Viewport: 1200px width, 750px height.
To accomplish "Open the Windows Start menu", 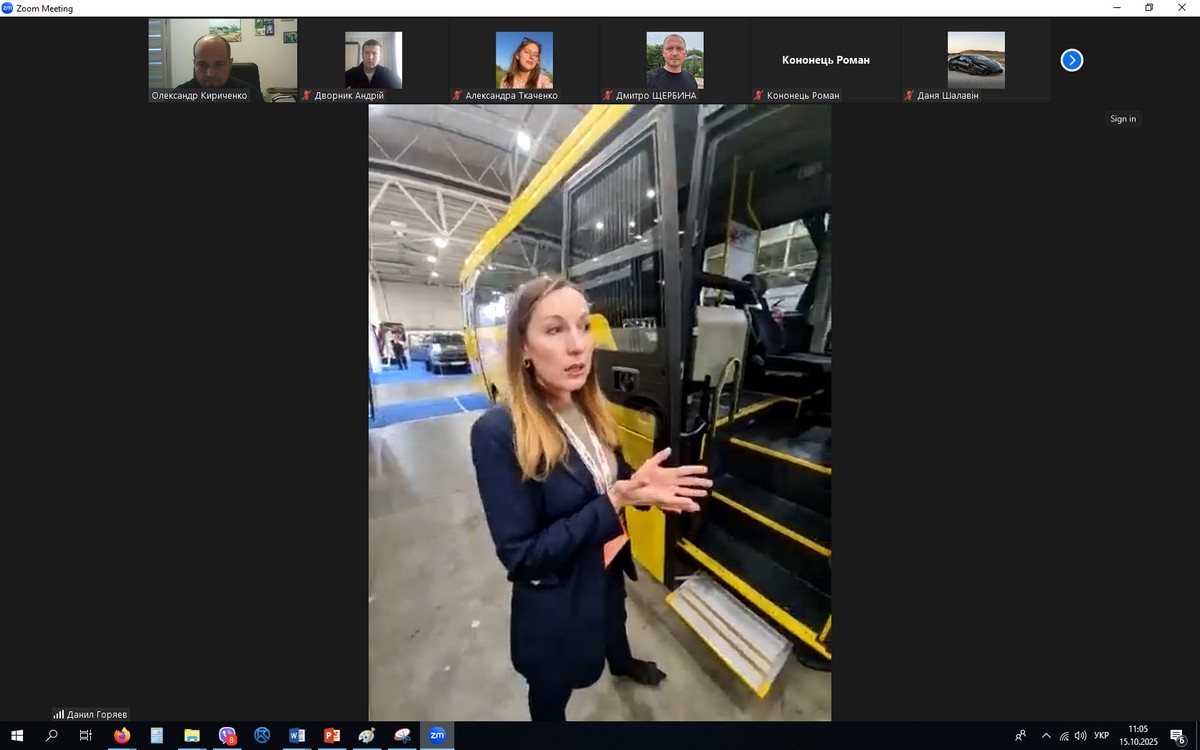I will coord(17,736).
